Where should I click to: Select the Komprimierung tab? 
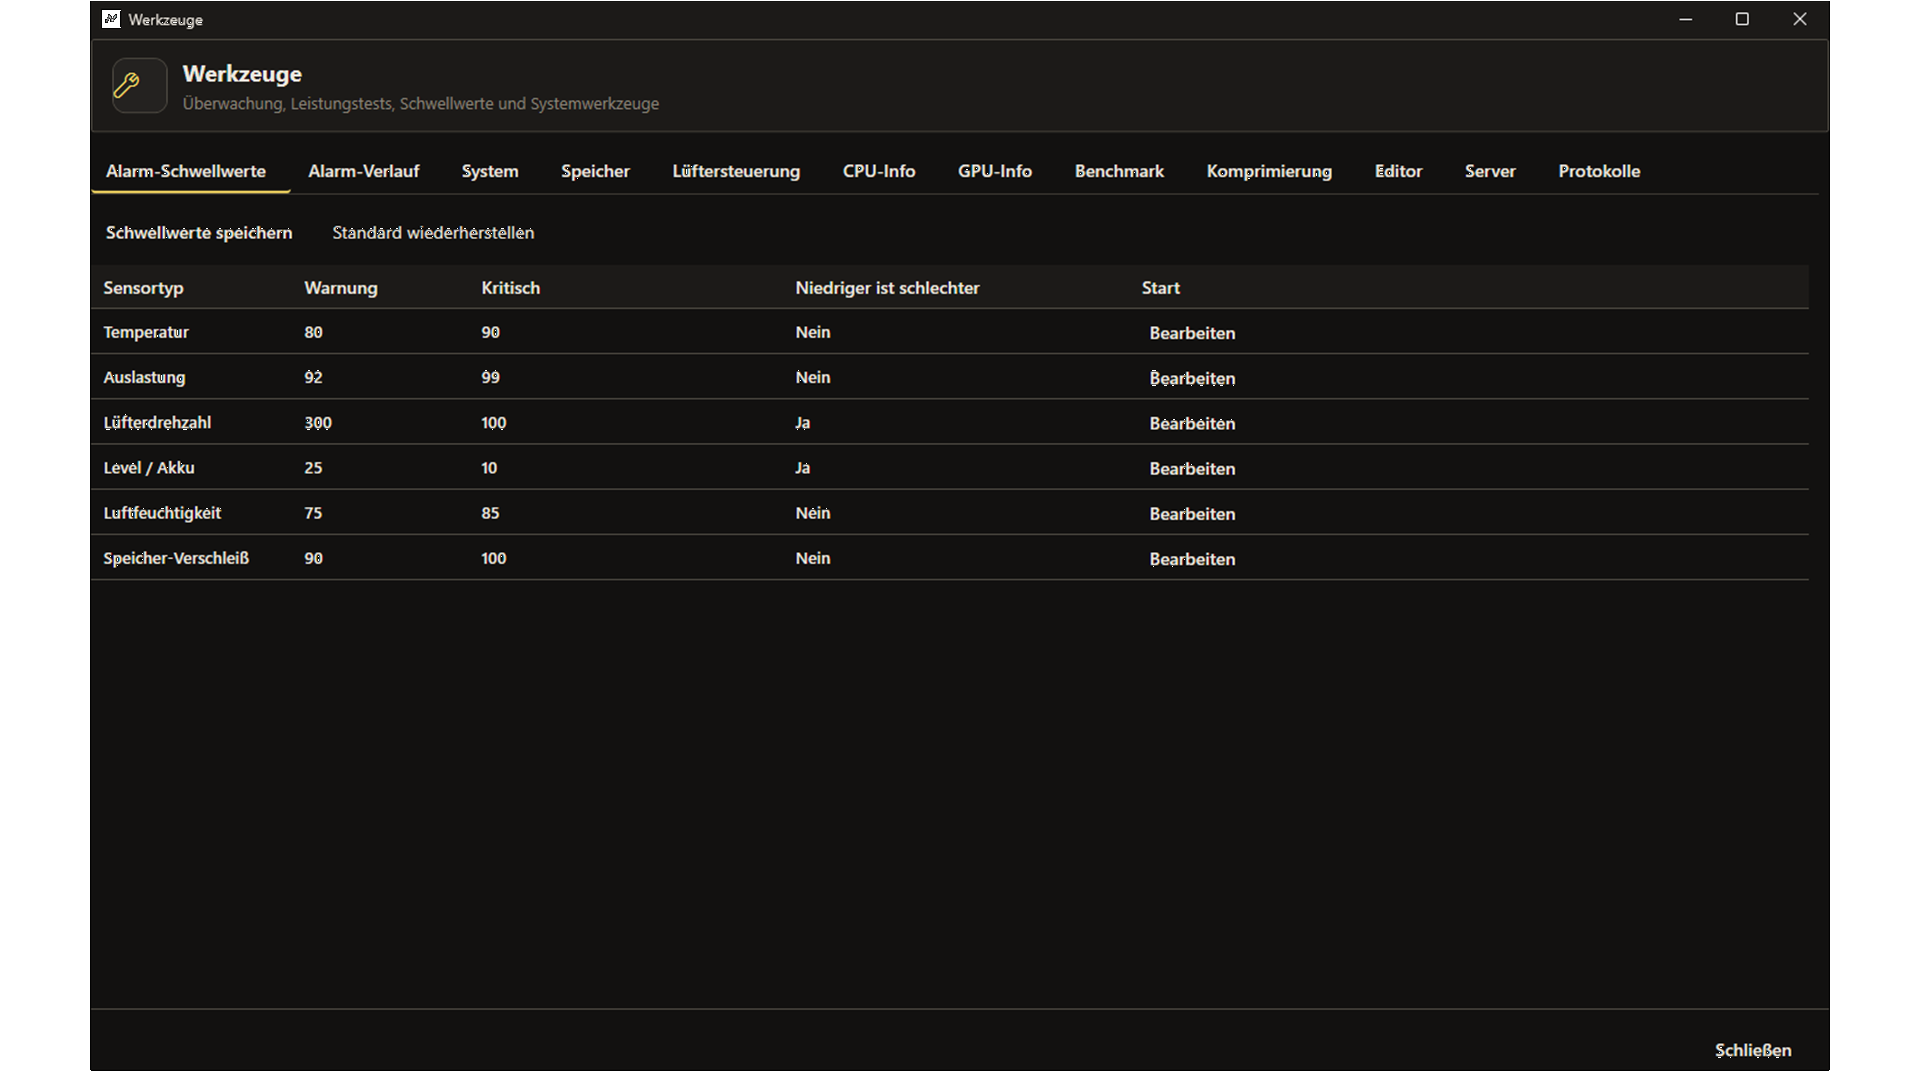pyautogui.click(x=1269, y=171)
